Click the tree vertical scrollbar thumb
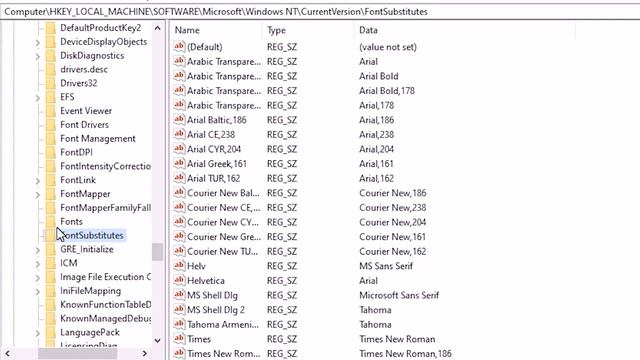 coord(157,252)
